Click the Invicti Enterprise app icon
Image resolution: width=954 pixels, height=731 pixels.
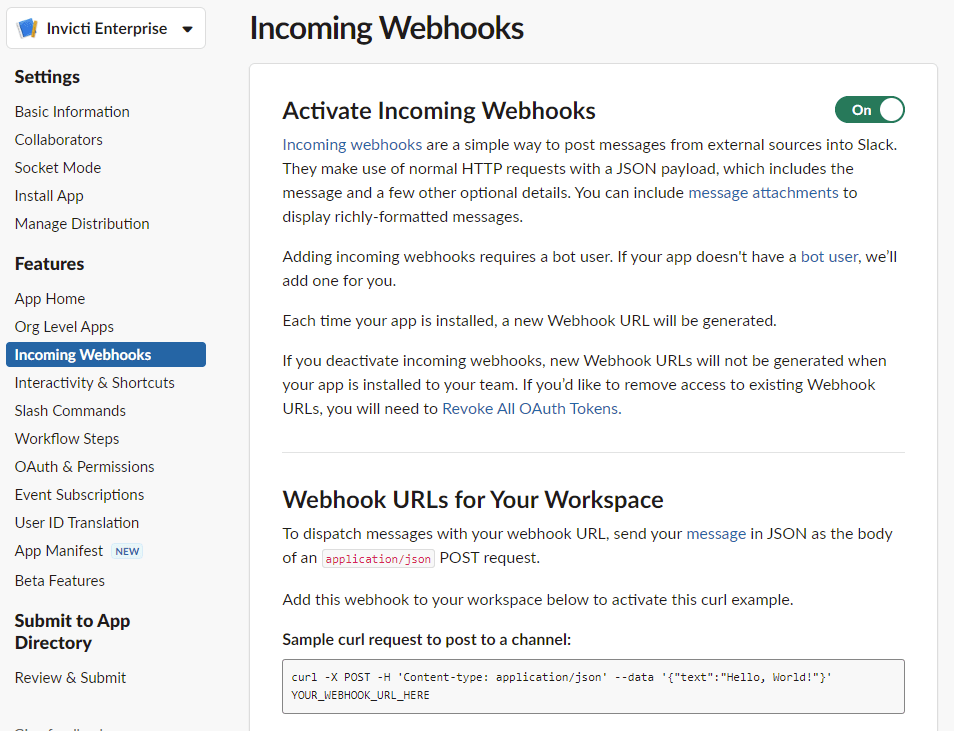[27, 29]
